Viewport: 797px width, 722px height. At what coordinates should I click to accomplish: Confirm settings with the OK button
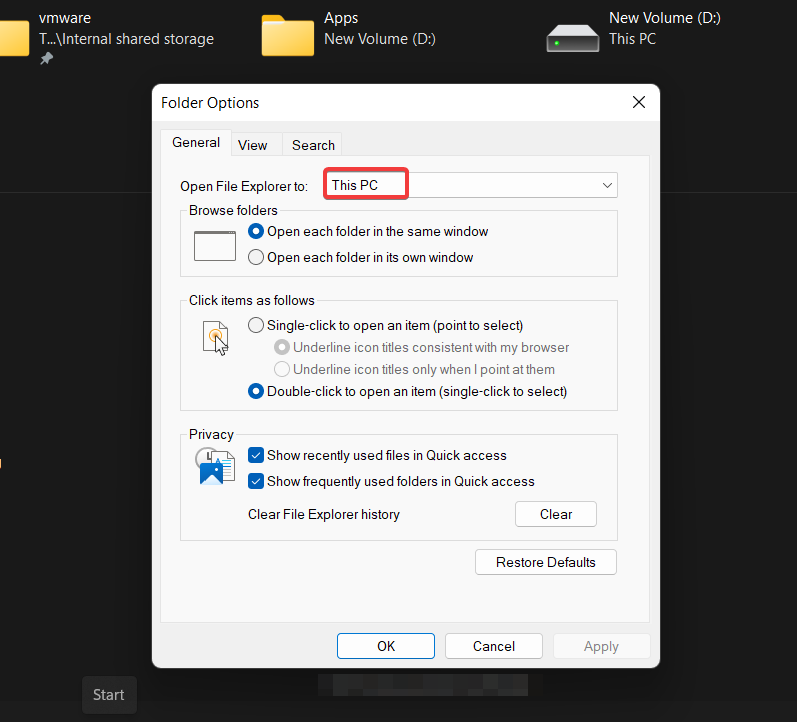(x=386, y=646)
